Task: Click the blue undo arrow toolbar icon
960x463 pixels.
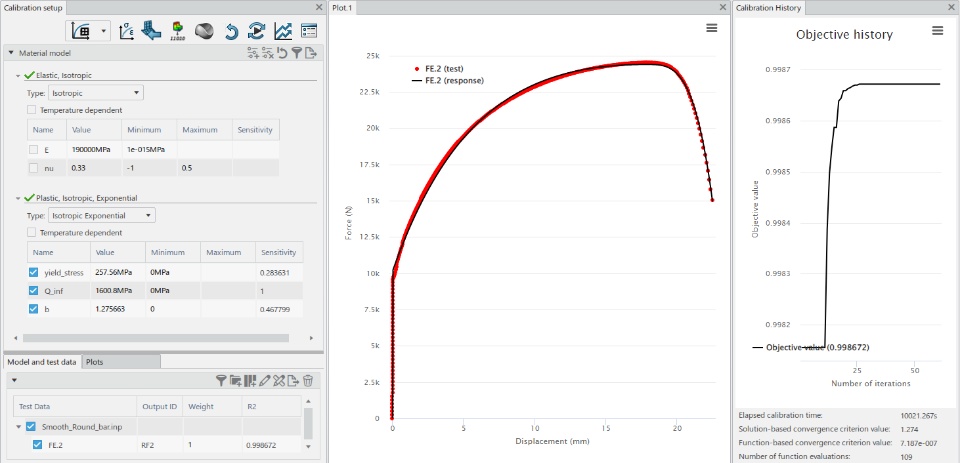Action: point(231,31)
